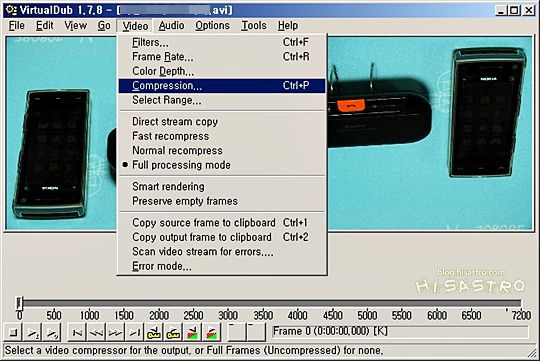
Task: Start input playback with the play button
Action: [x=33, y=333]
